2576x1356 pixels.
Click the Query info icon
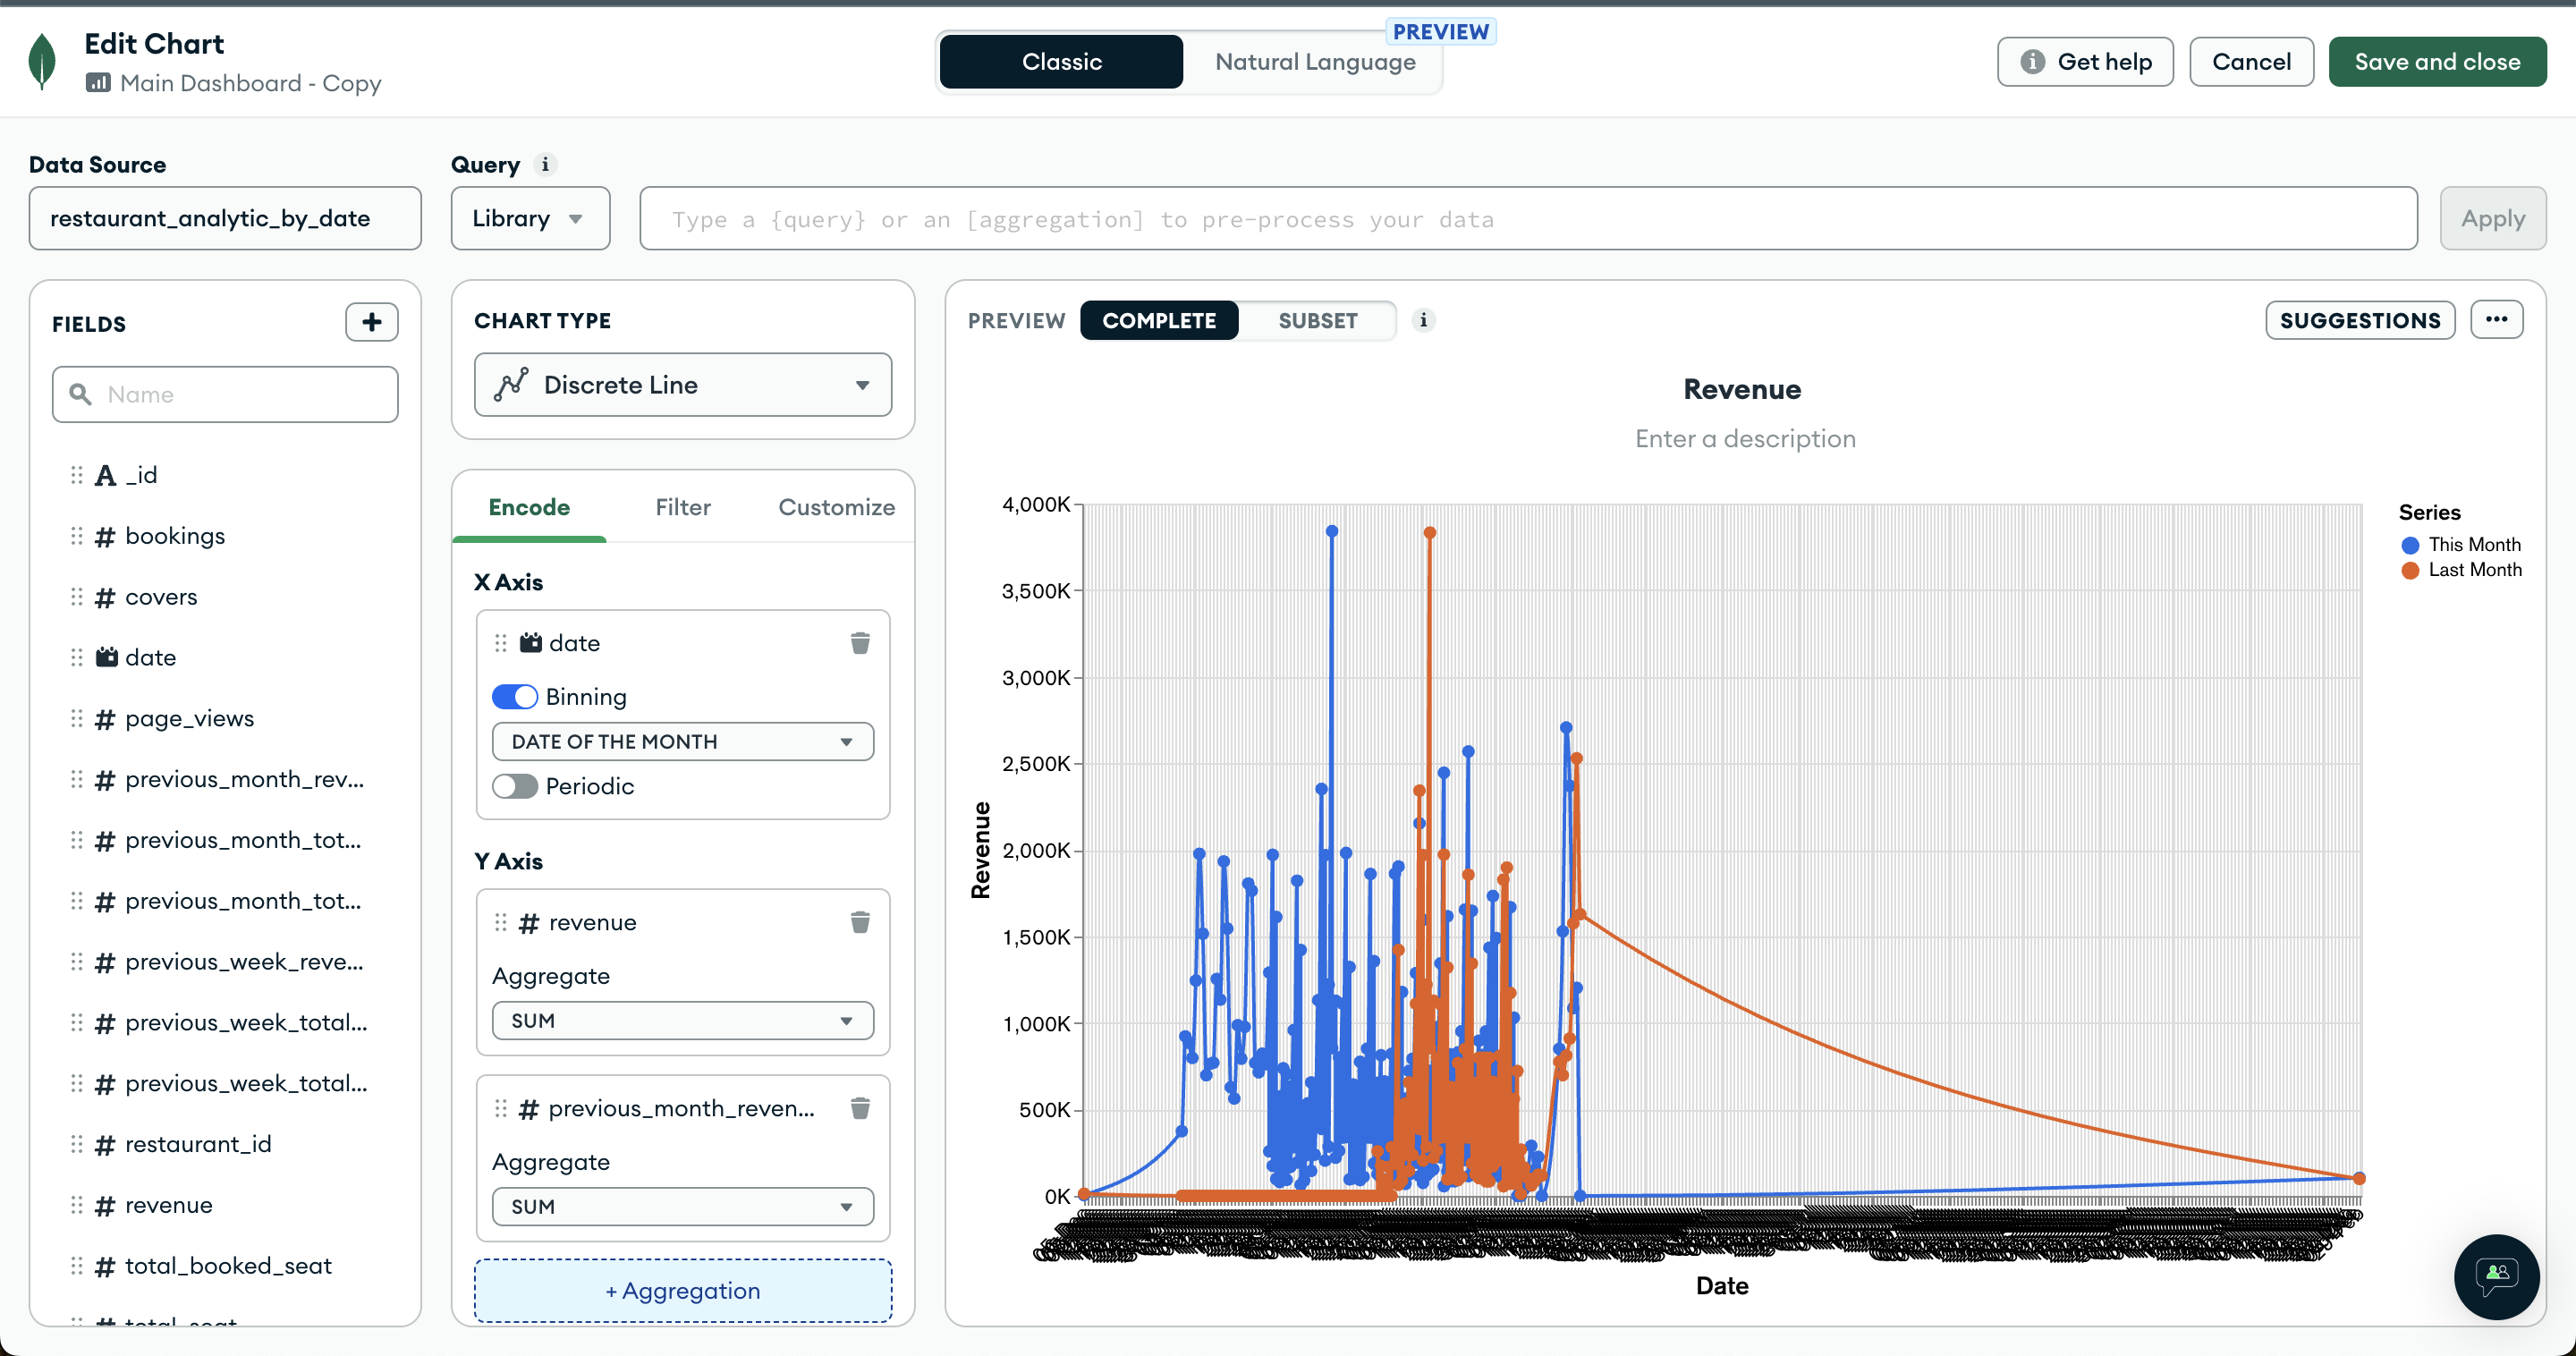(x=545, y=165)
